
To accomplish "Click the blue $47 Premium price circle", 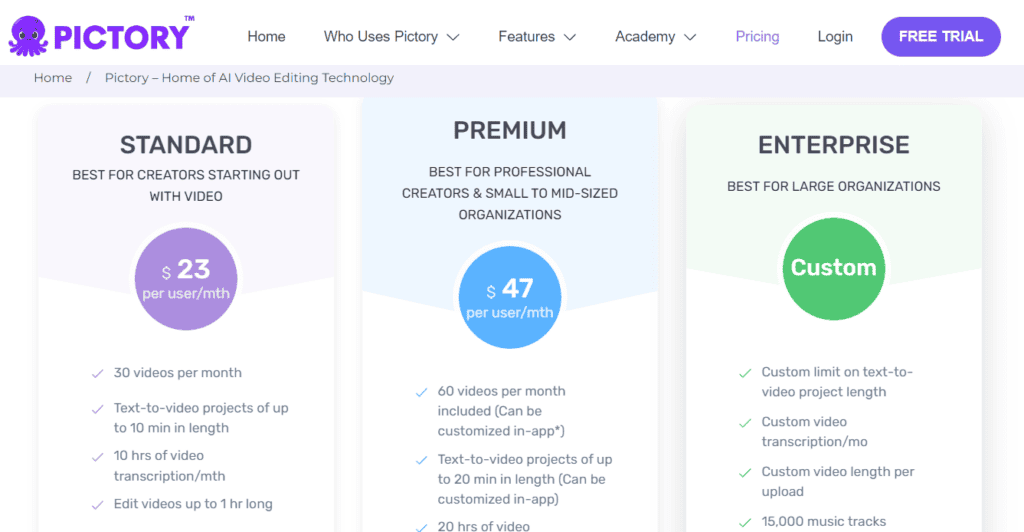I will [x=510, y=297].
